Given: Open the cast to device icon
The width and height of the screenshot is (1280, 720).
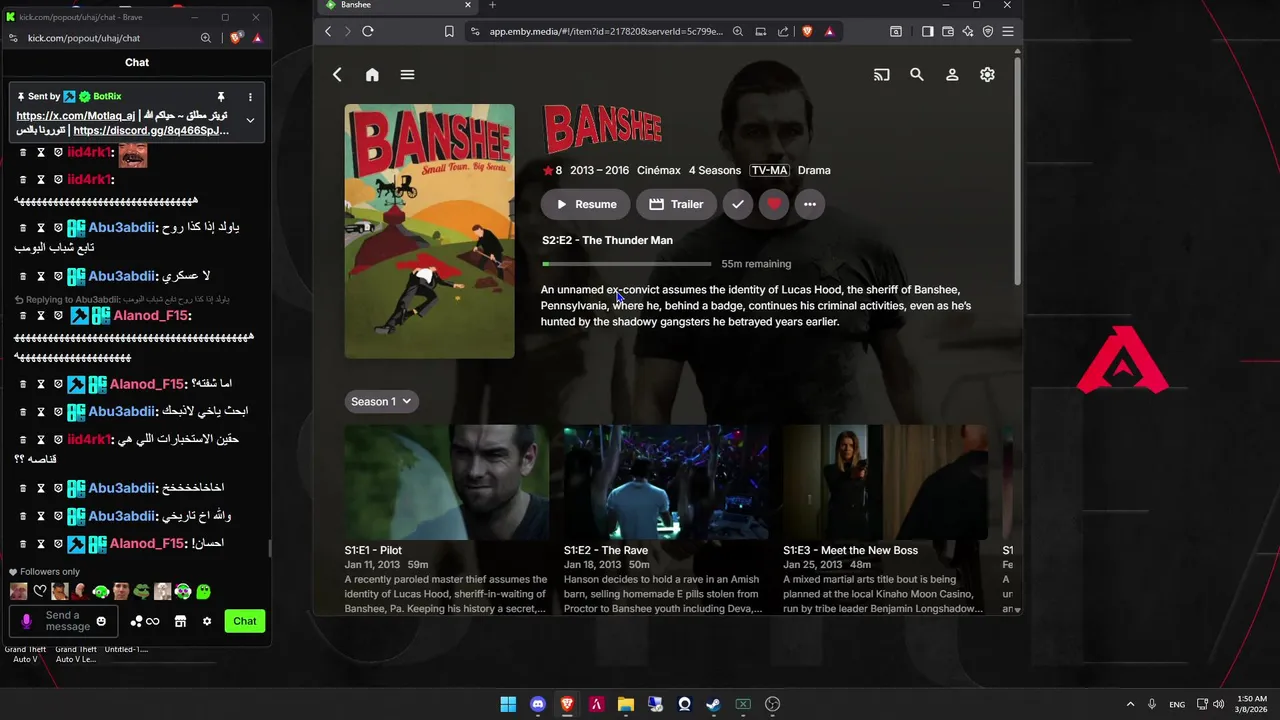Looking at the screenshot, I should tap(881, 75).
